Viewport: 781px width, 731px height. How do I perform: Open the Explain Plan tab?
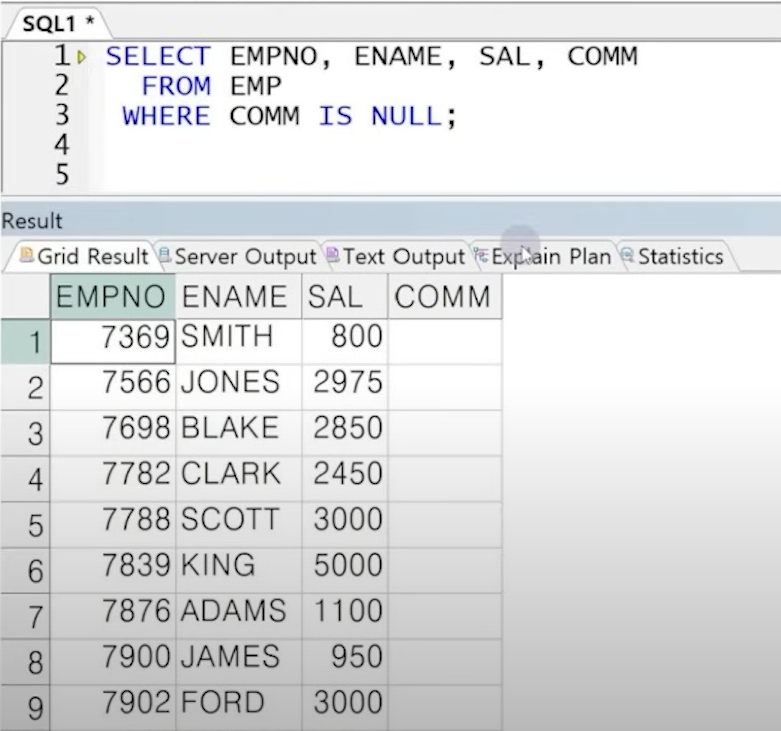coord(544,256)
